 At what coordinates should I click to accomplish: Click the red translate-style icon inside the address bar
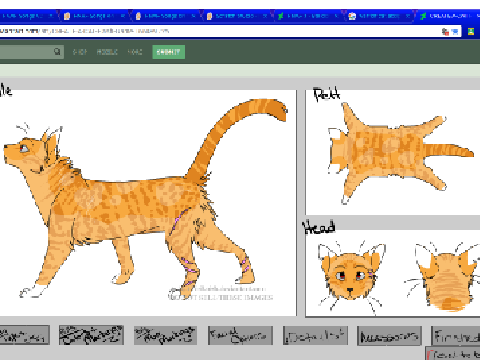(445, 32)
